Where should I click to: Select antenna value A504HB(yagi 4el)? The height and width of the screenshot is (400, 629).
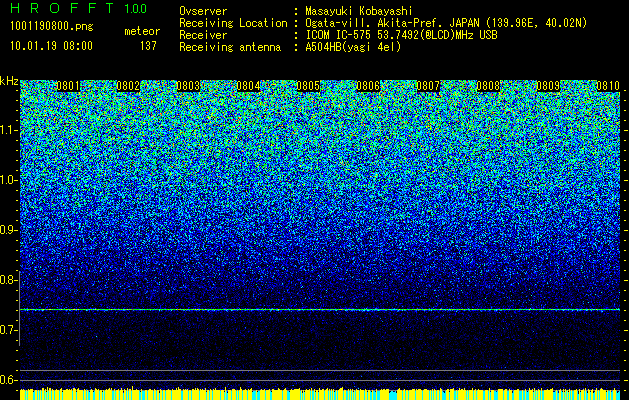point(353,47)
